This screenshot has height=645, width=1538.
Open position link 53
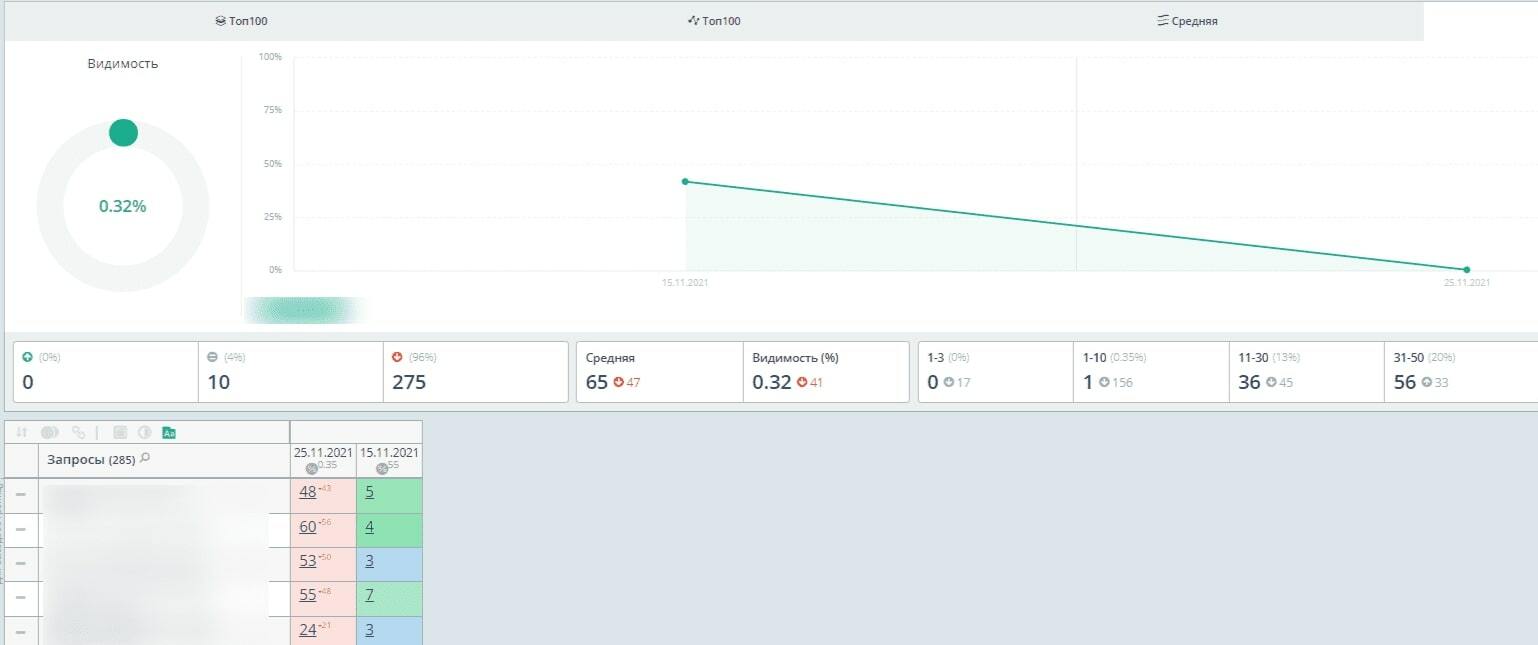[307, 561]
